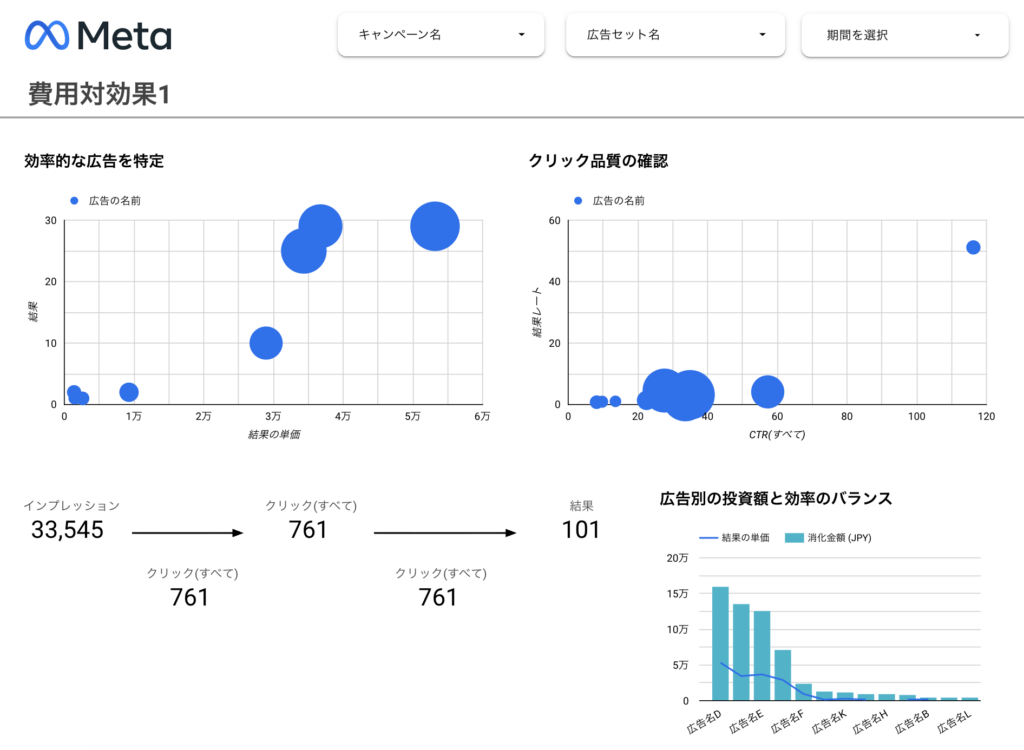Viewport: 1024px width, 750px height.
Task: Select the 効率的な広告を特定 chart title
Action: [x=94, y=160]
